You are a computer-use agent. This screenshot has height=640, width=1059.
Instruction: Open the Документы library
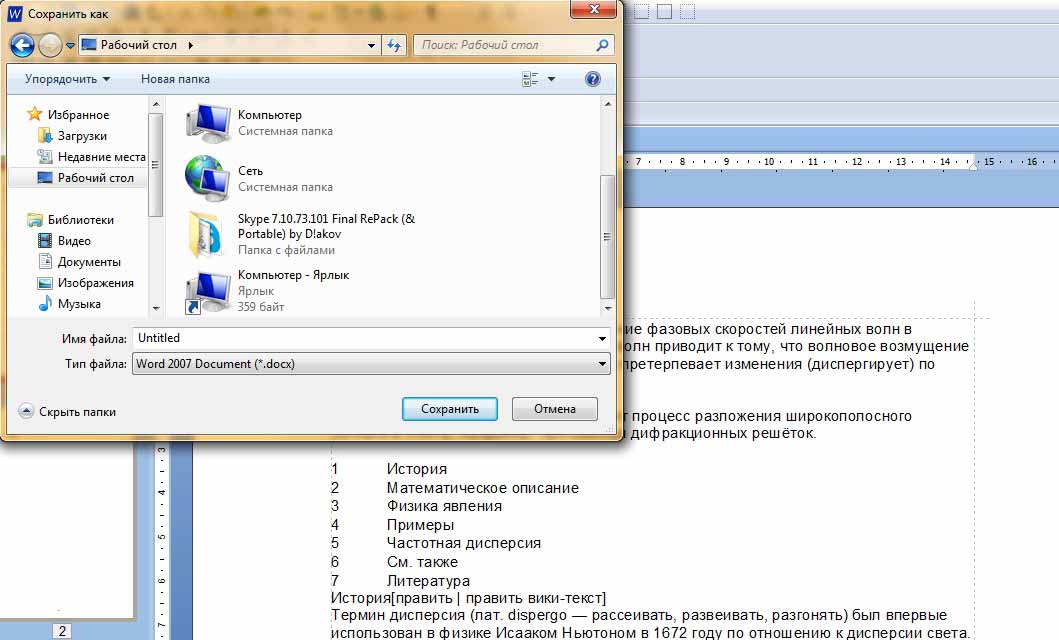click(89, 261)
